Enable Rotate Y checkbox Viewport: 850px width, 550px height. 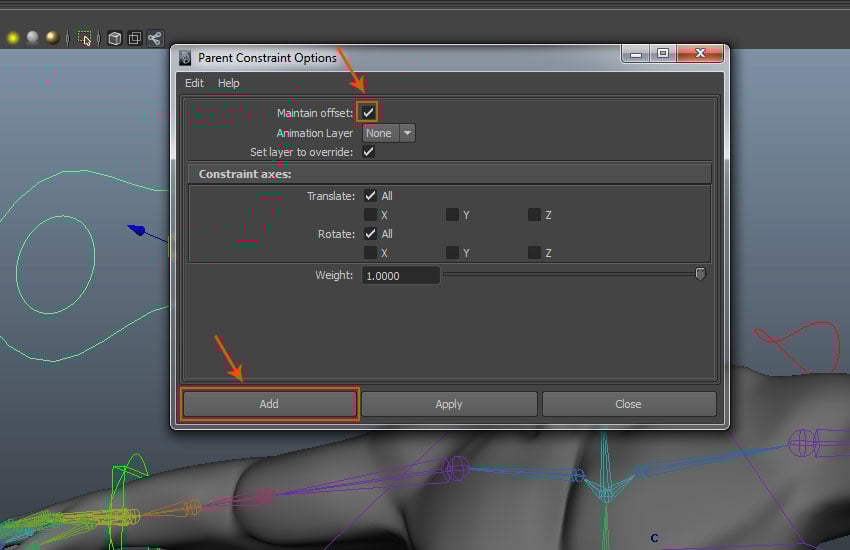pyautogui.click(x=452, y=253)
